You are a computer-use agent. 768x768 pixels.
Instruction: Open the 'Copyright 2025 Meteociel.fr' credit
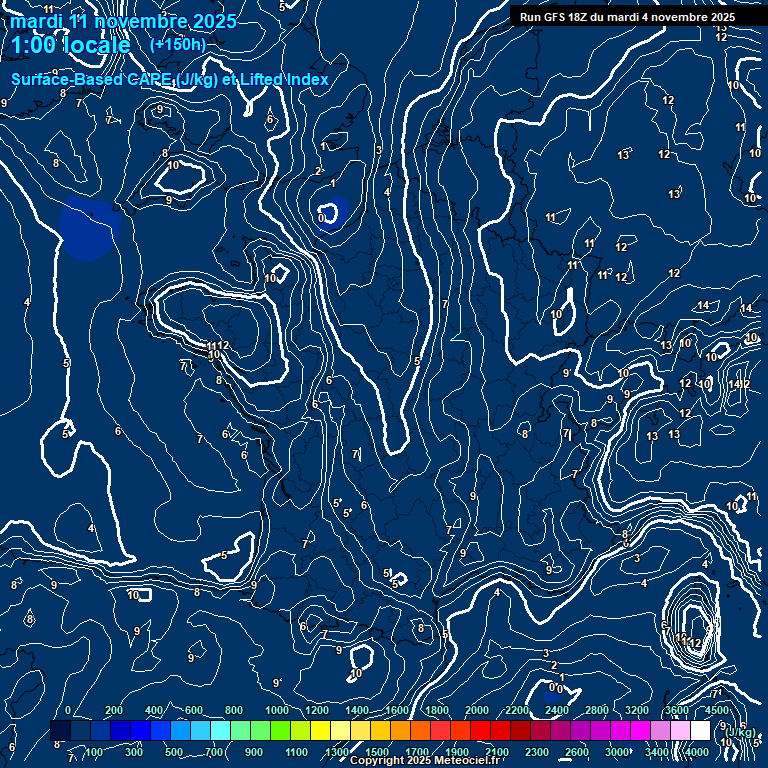pyautogui.click(x=425, y=760)
